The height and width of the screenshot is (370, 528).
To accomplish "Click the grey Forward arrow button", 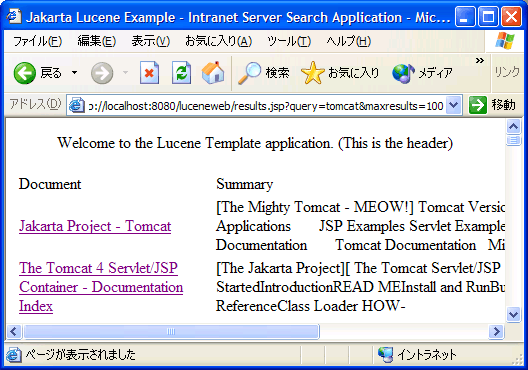I will pyautogui.click(x=102, y=73).
